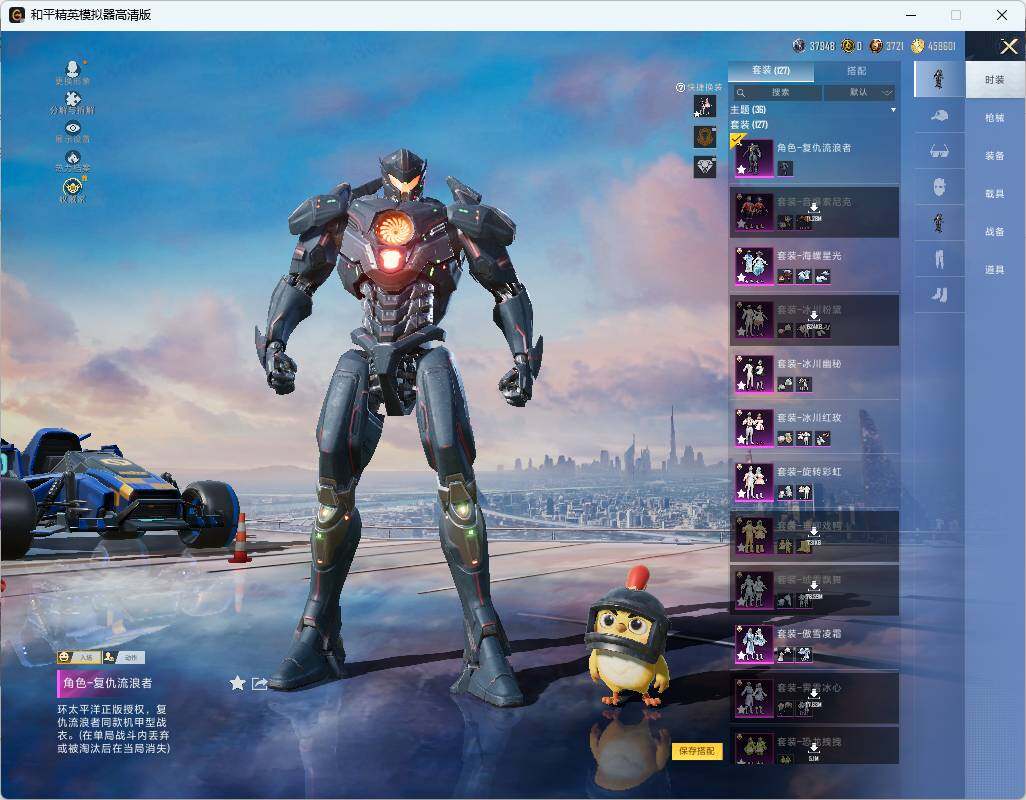
Task: Select the 套装-冰川红玫 outfit
Action: (x=814, y=428)
